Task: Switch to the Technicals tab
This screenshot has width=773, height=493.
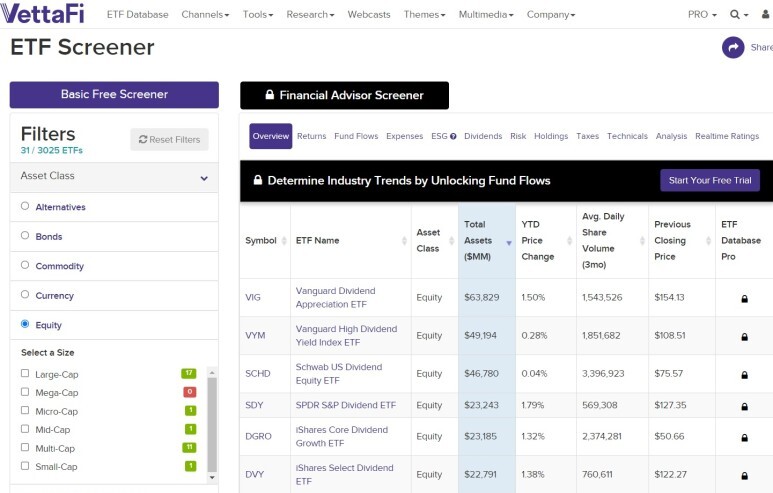Action: (627, 136)
